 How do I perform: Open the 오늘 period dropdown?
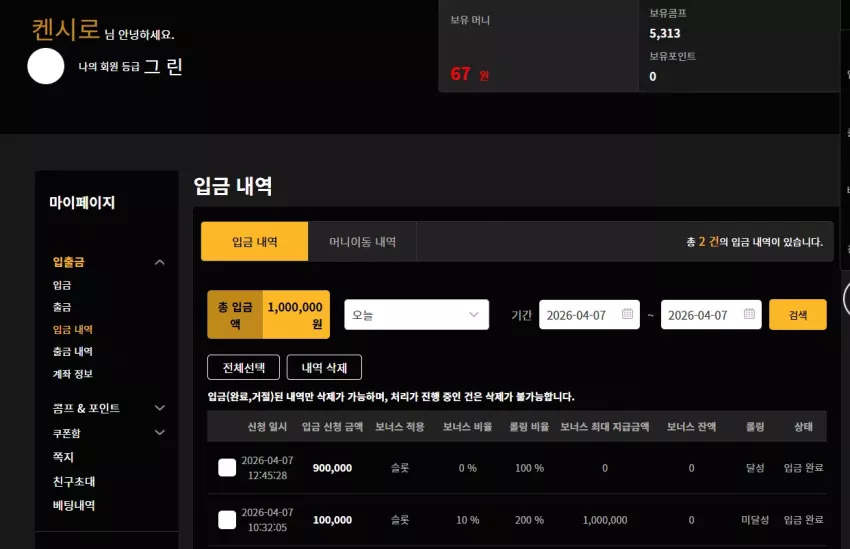(416, 314)
